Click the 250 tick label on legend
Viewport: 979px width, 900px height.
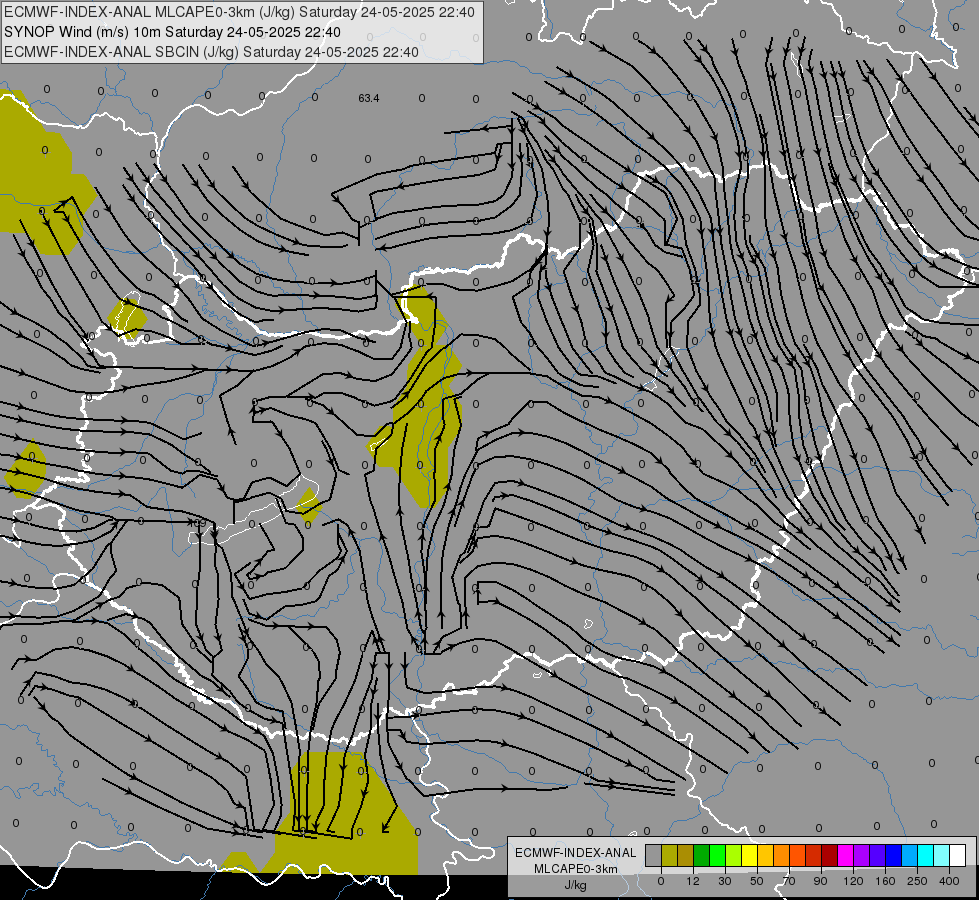pyautogui.click(x=917, y=881)
